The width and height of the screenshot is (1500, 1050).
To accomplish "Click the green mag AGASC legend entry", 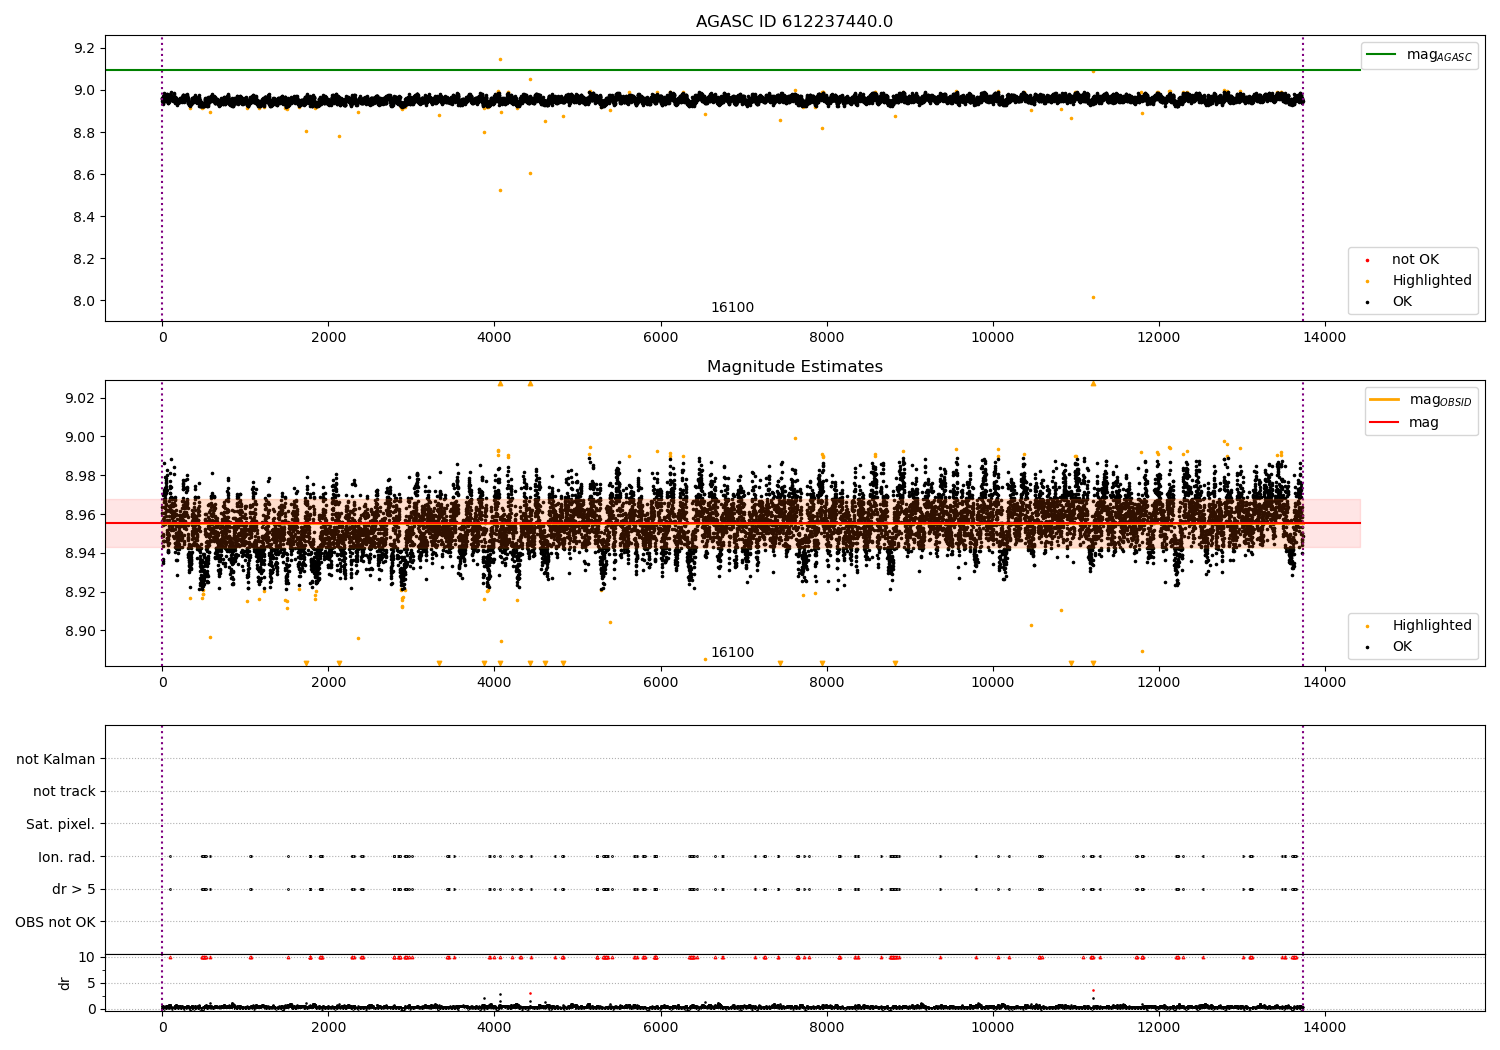I will pos(1419,55).
